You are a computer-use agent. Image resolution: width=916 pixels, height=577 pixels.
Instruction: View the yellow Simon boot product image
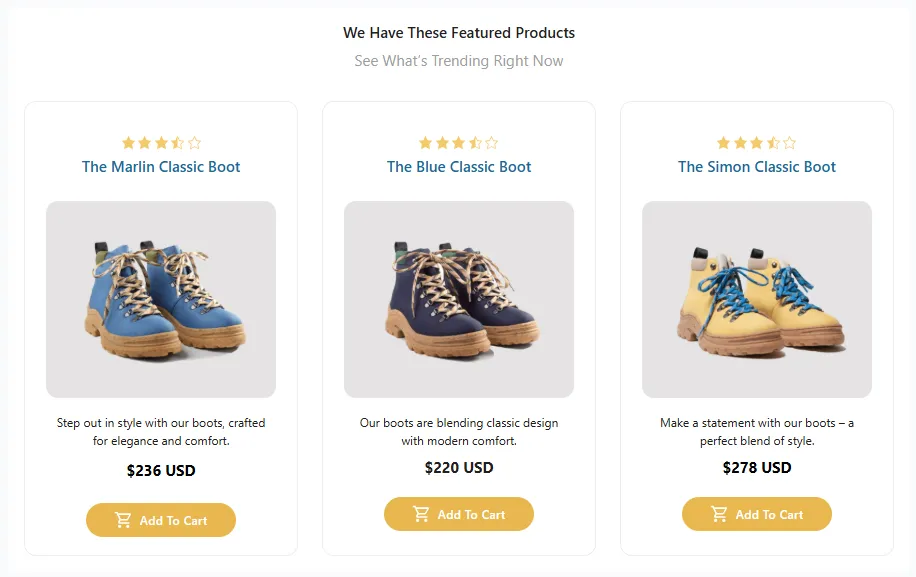(x=757, y=299)
